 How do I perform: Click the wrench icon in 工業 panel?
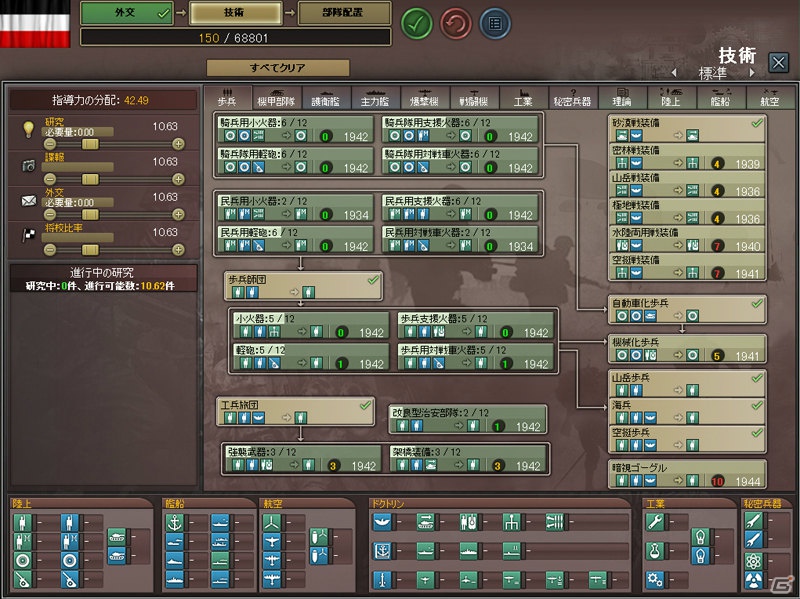click(655, 522)
